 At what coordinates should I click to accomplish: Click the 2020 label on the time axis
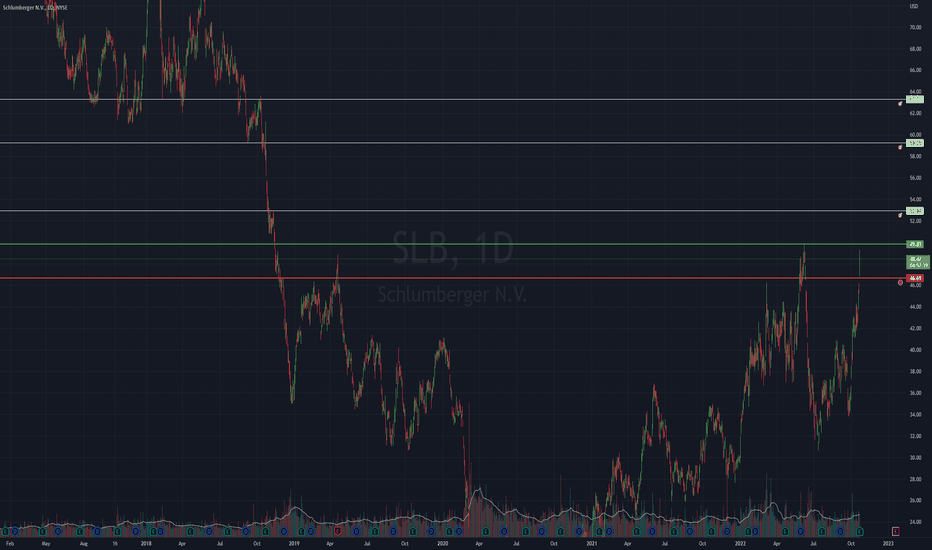(442, 543)
